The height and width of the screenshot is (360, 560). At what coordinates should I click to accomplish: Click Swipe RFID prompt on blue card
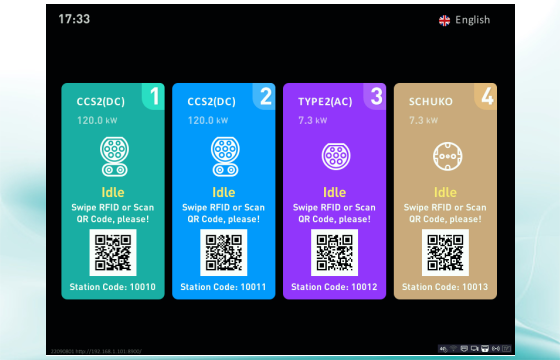[x=224, y=213]
